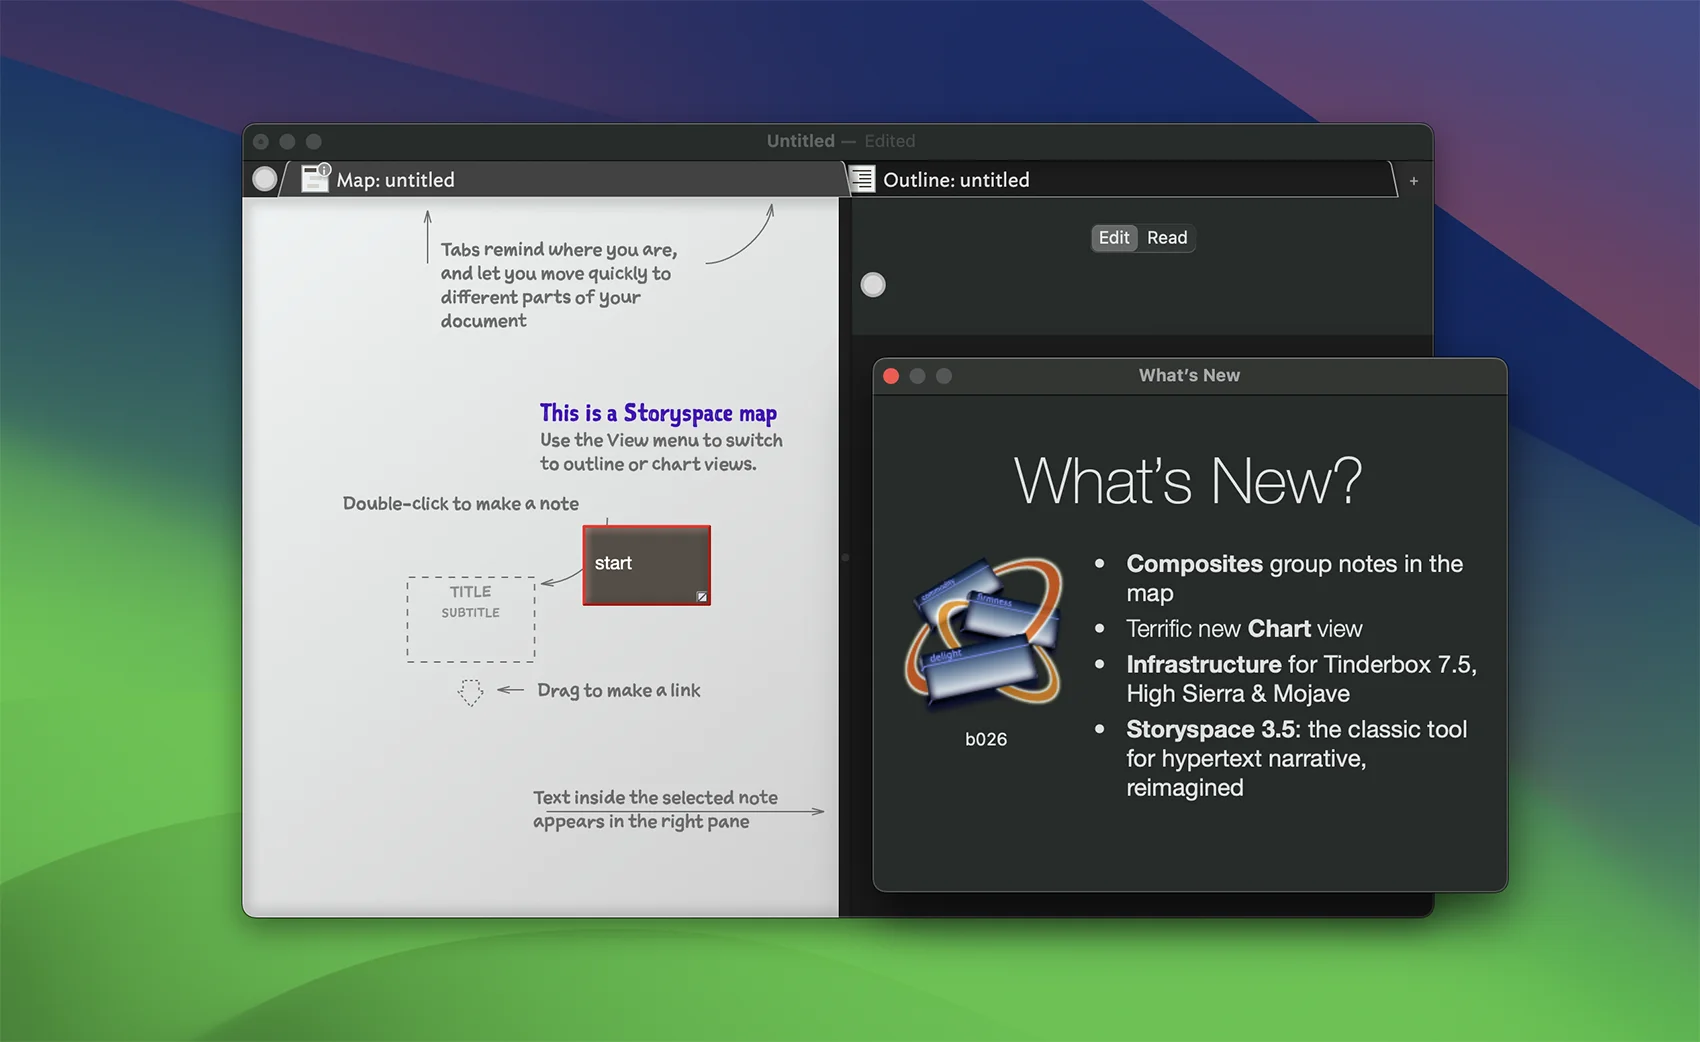Click the resize handle on the start note
This screenshot has height=1042, width=1700.
702,597
